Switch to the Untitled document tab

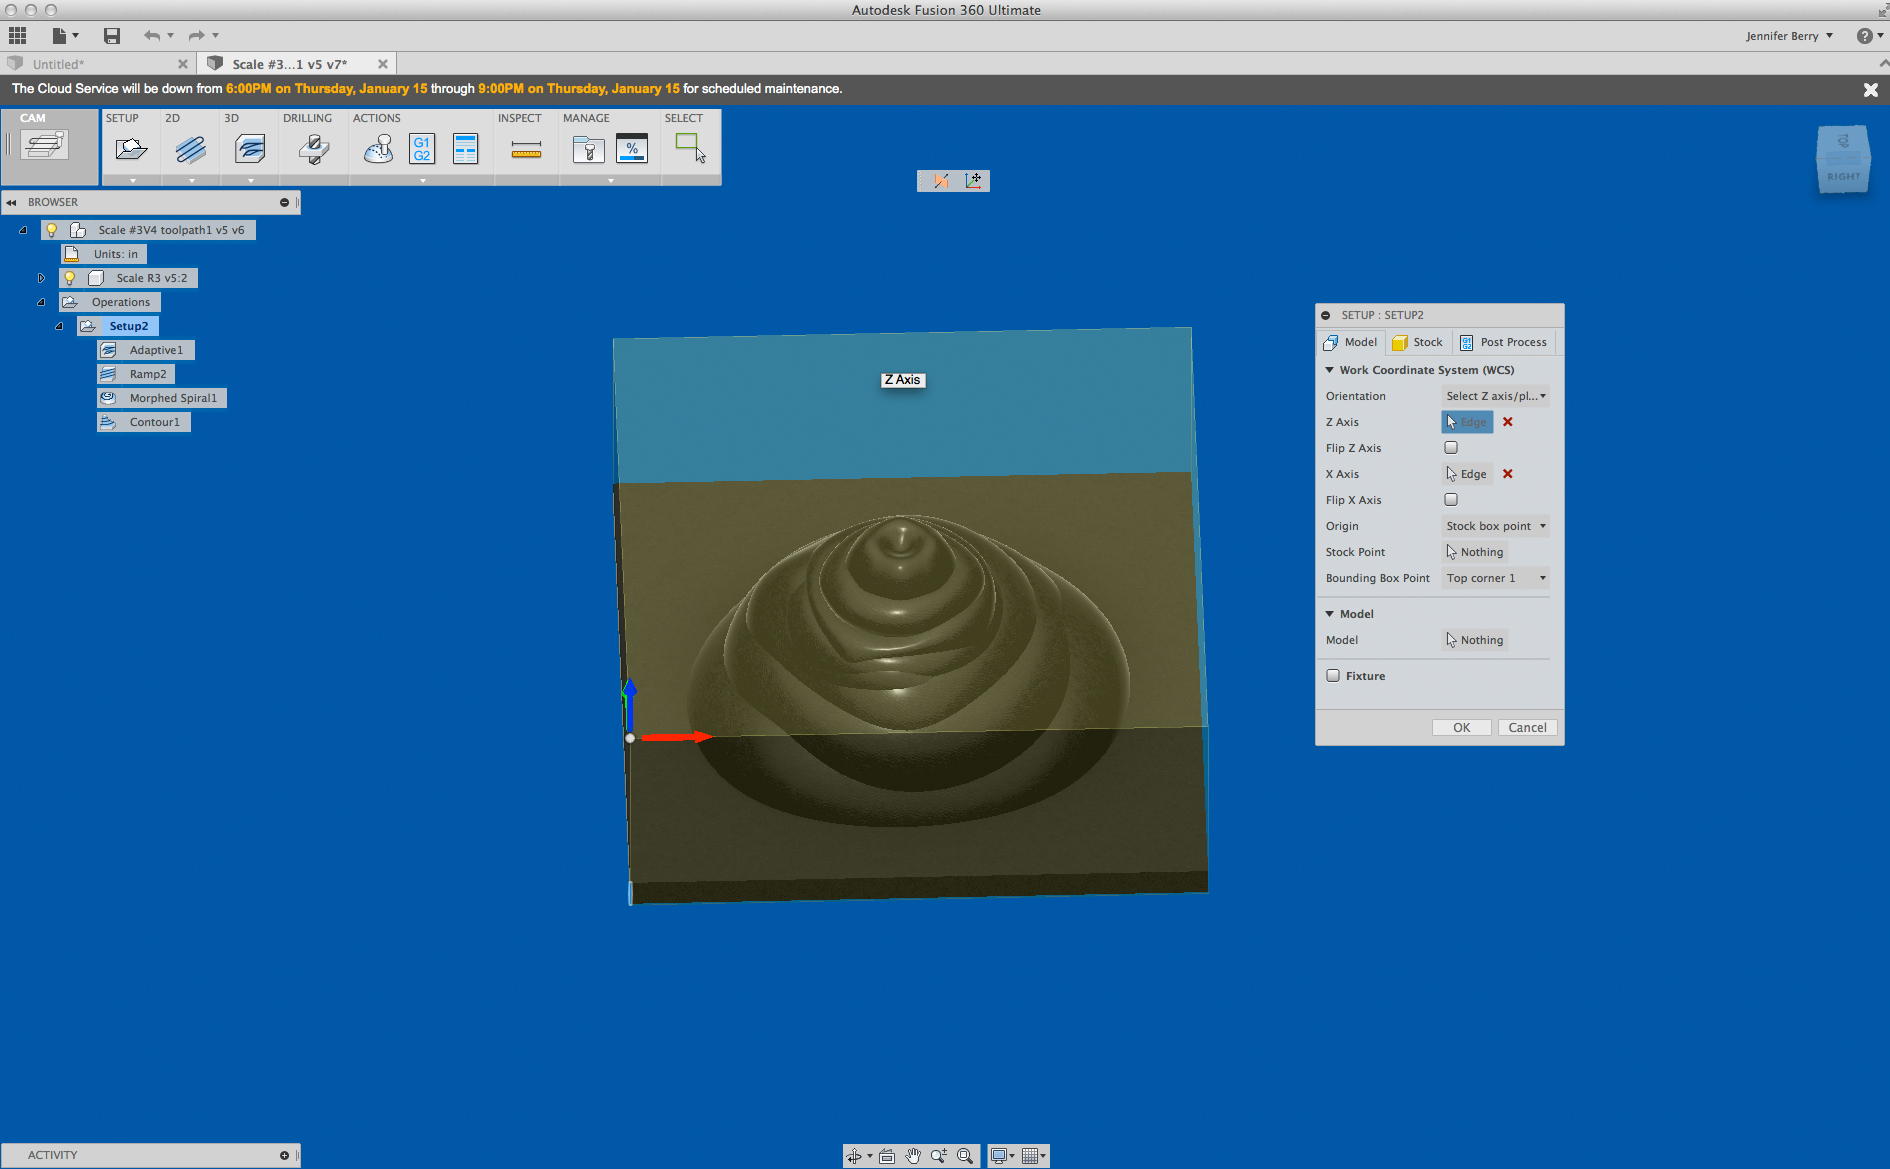(x=60, y=63)
